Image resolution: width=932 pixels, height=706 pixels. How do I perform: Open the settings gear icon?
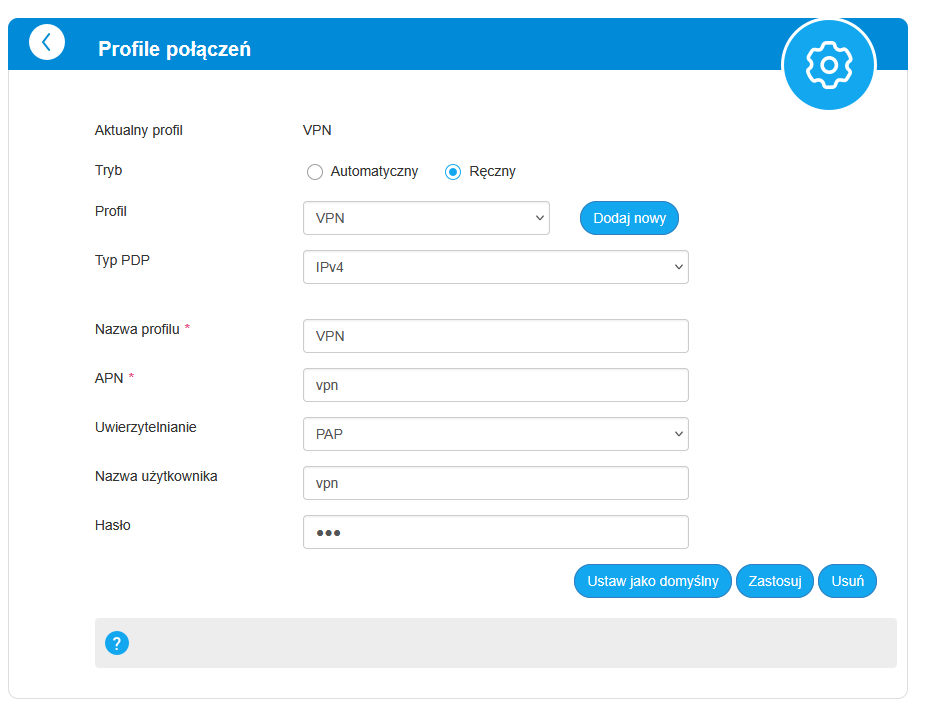pos(828,65)
